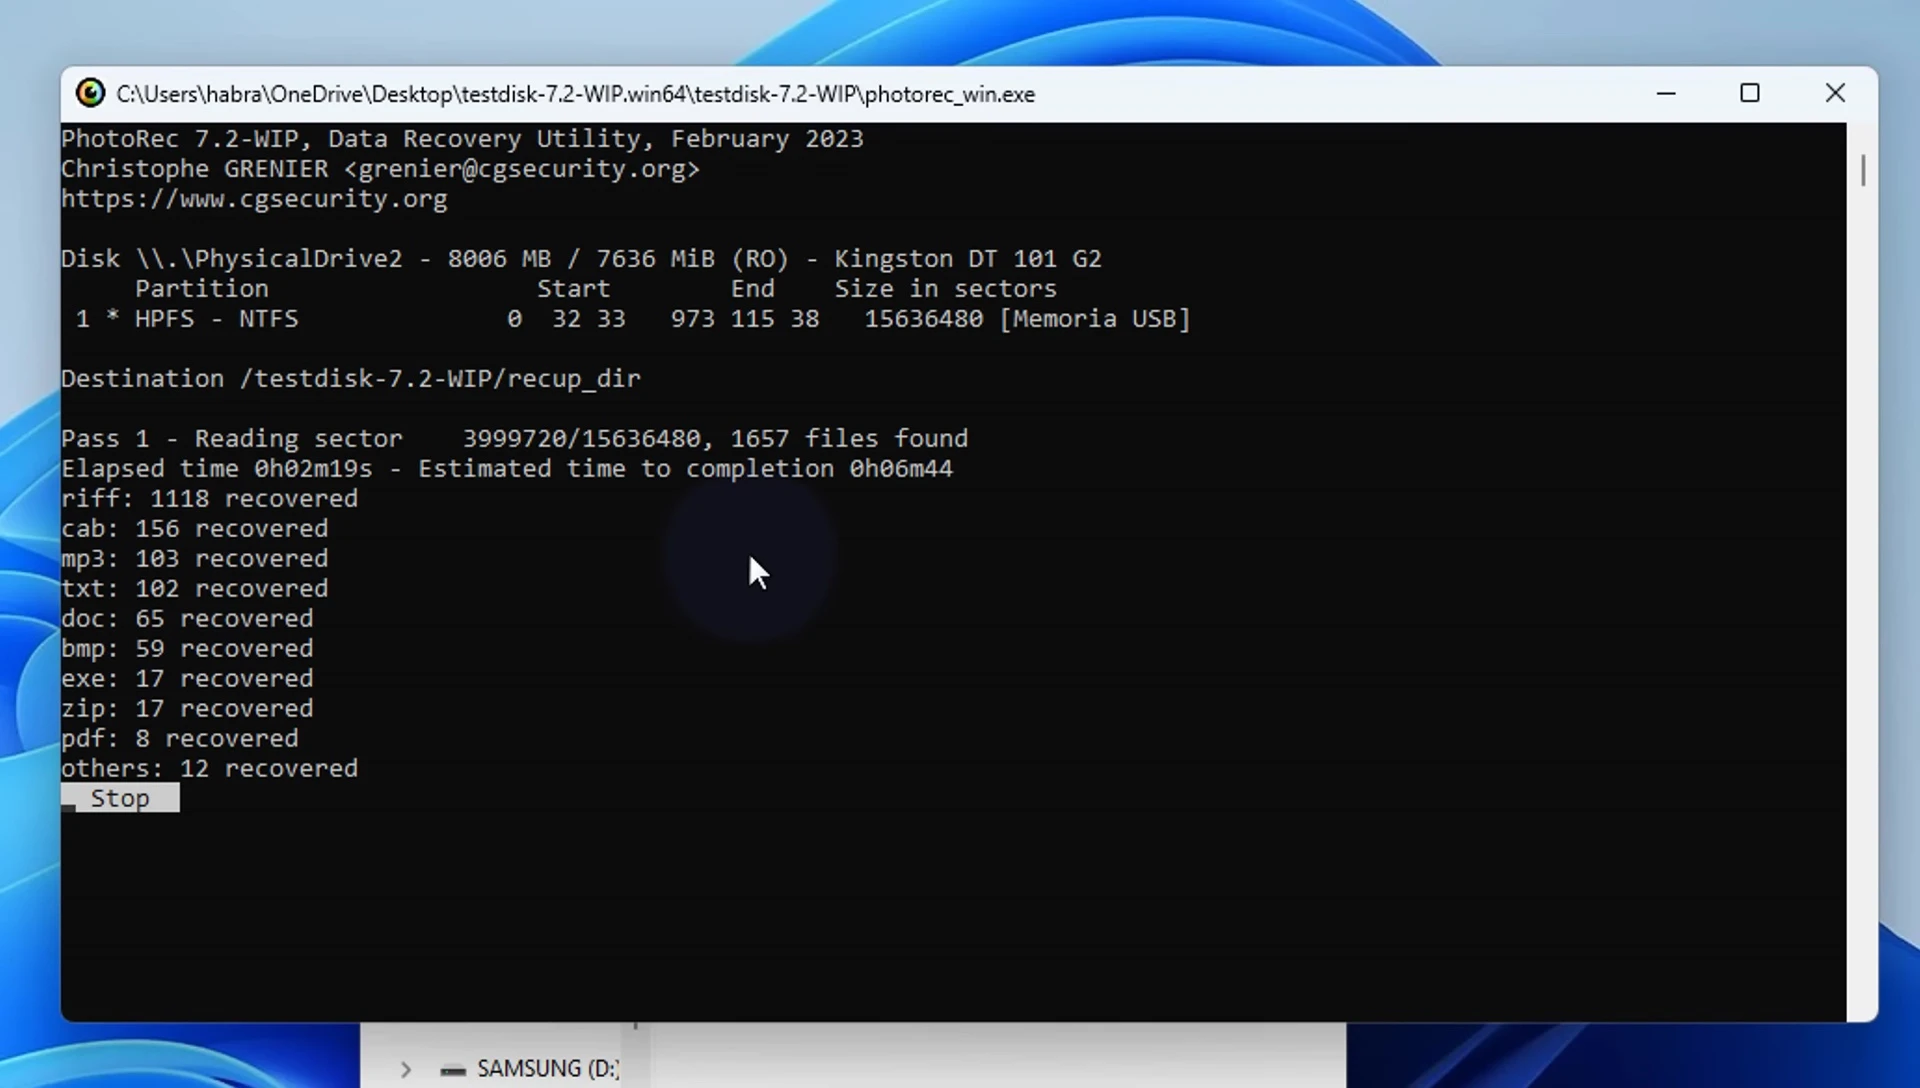The height and width of the screenshot is (1088, 1920).
Task: Click the 'bmp: 59 recovered' line
Action: [187, 649]
